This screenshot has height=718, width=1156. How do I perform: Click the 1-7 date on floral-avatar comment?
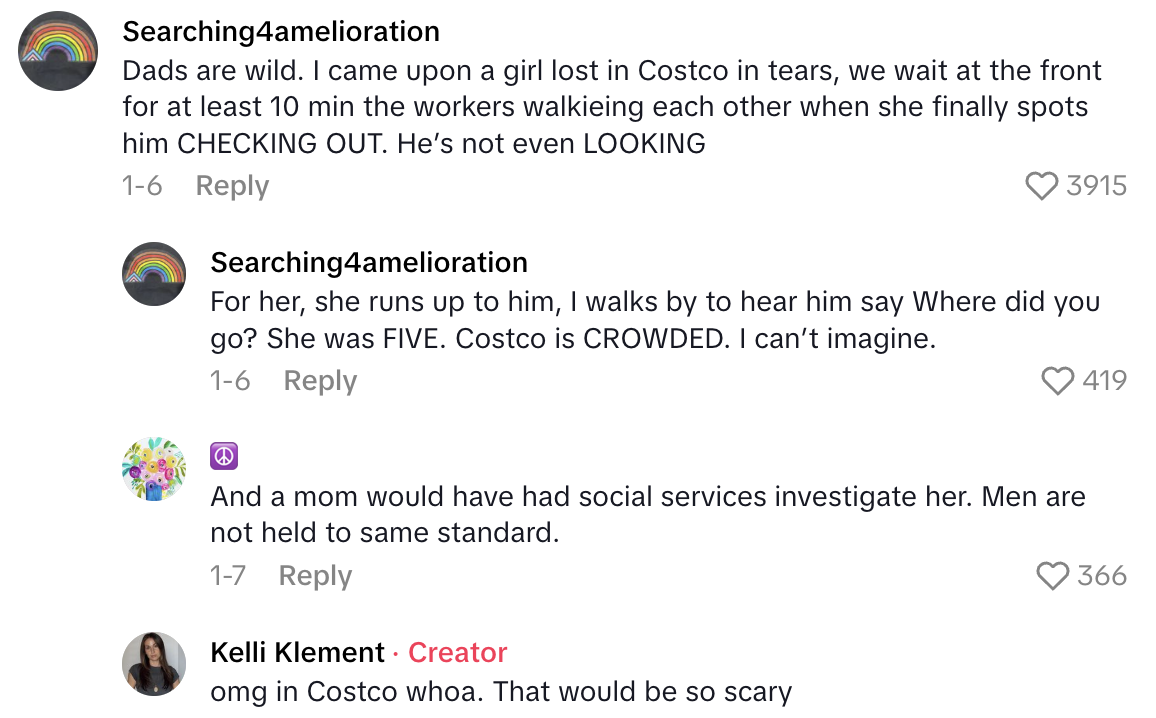228,576
